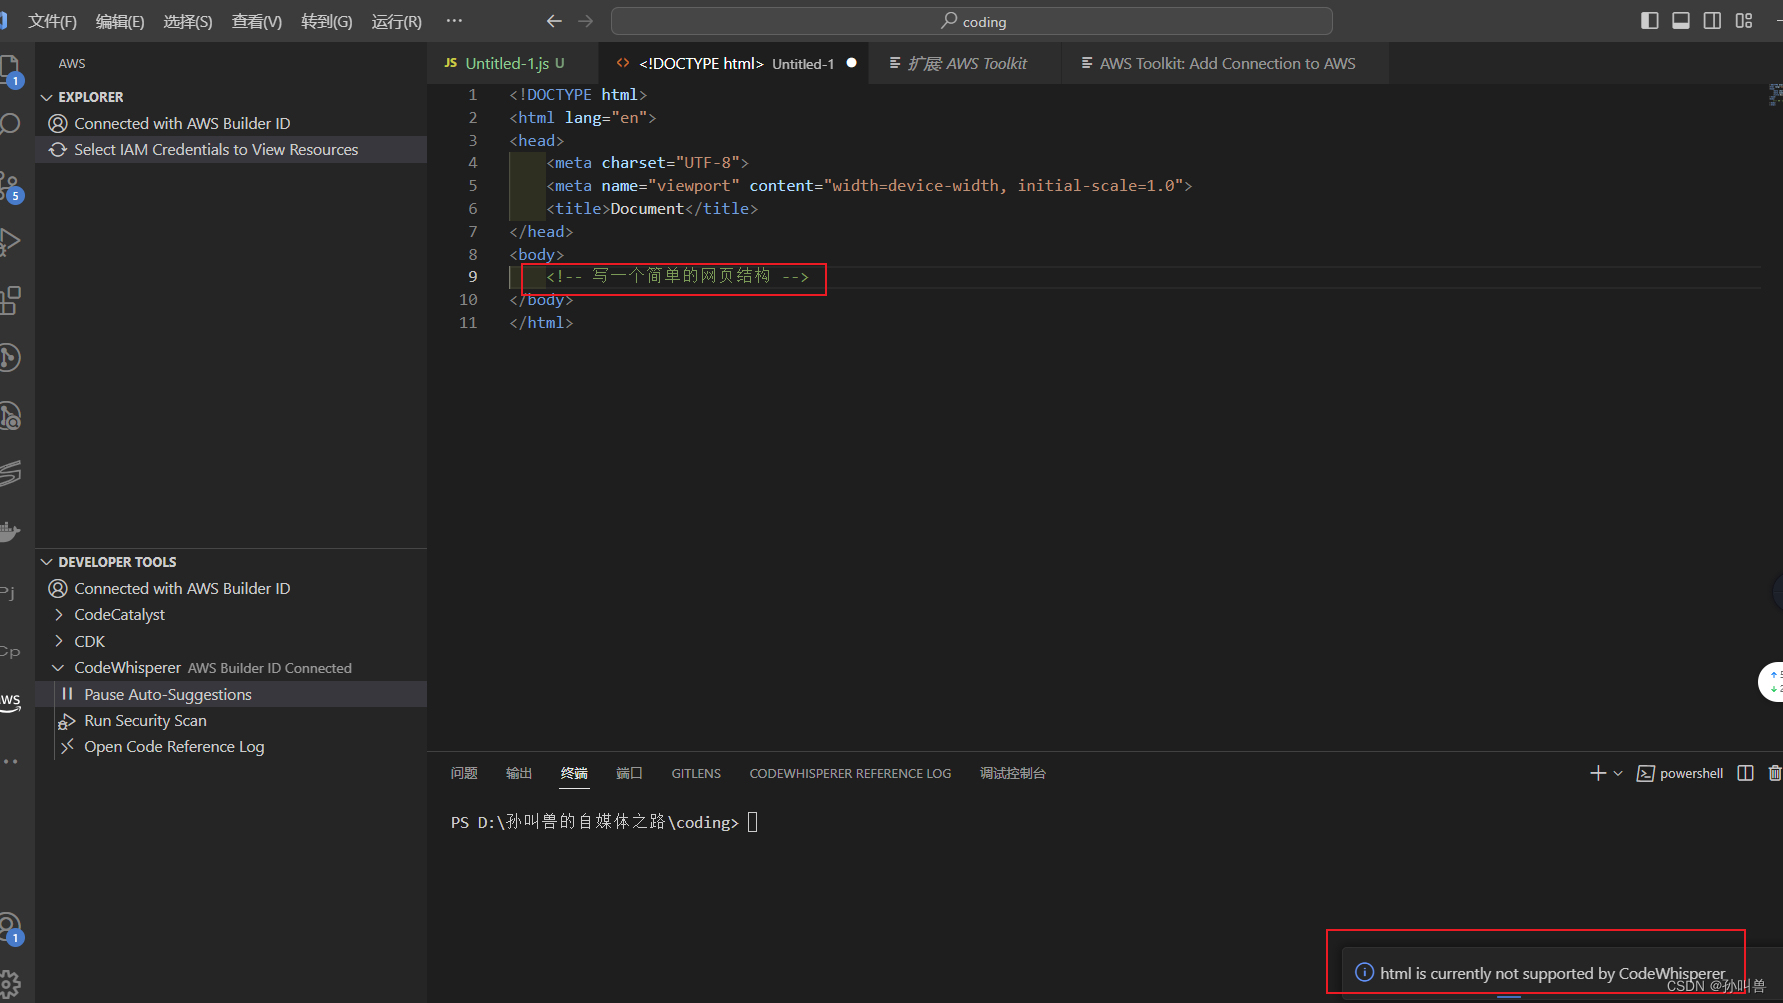This screenshot has height=1003, width=1783.
Task: Select the Docker icon in the activity bar
Action: tap(10, 532)
